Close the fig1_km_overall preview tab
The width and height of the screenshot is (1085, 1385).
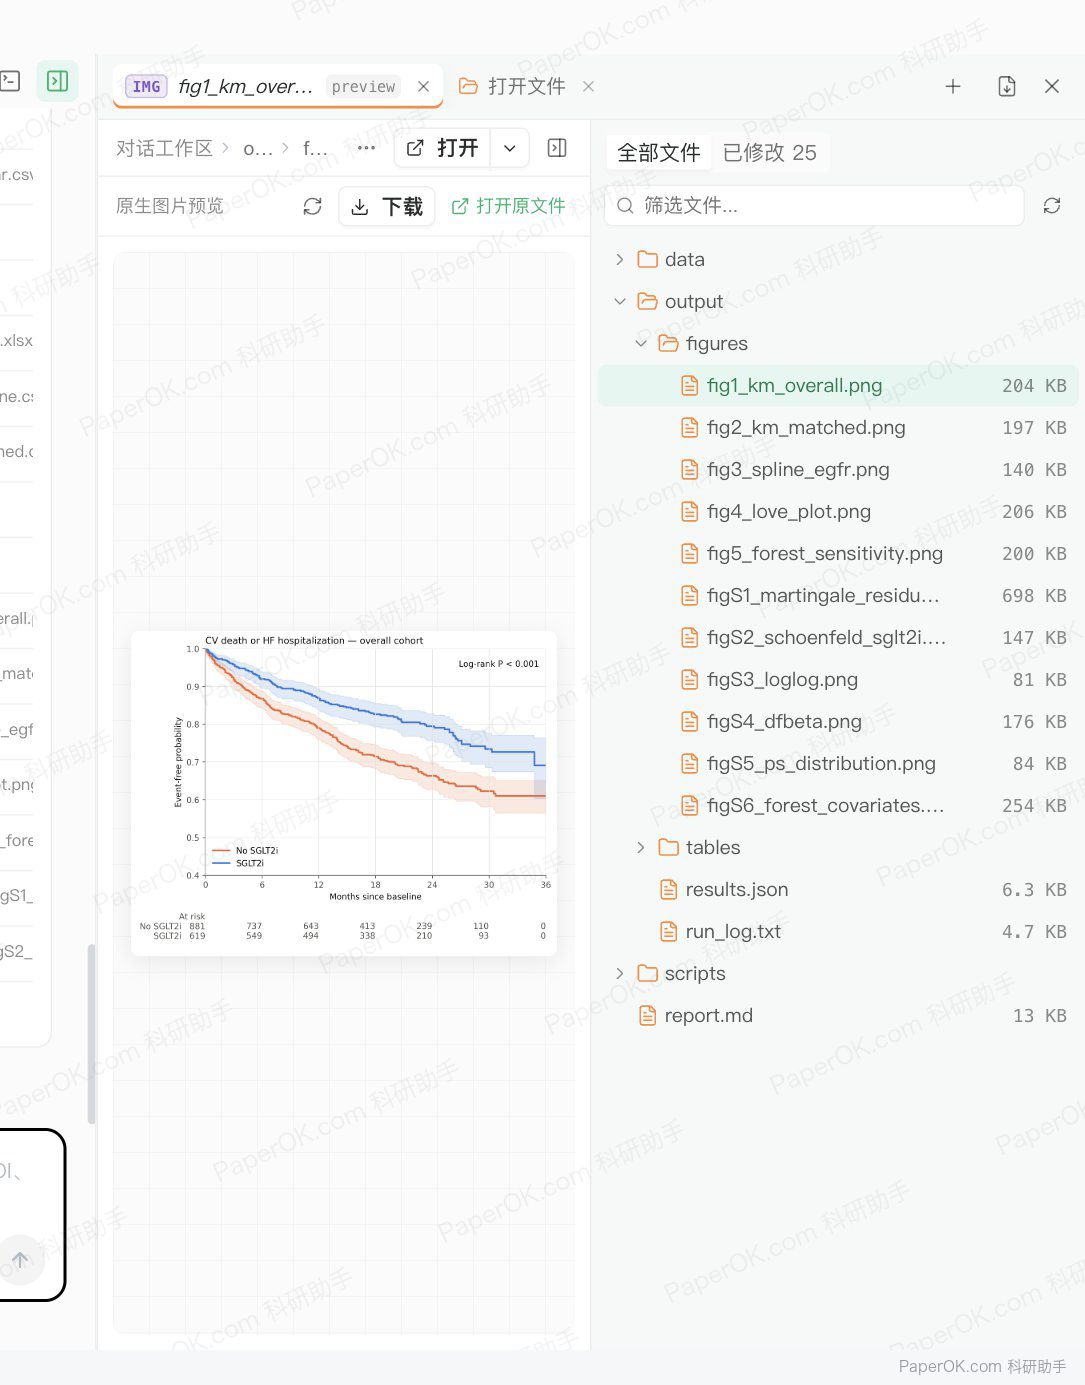pos(424,86)
